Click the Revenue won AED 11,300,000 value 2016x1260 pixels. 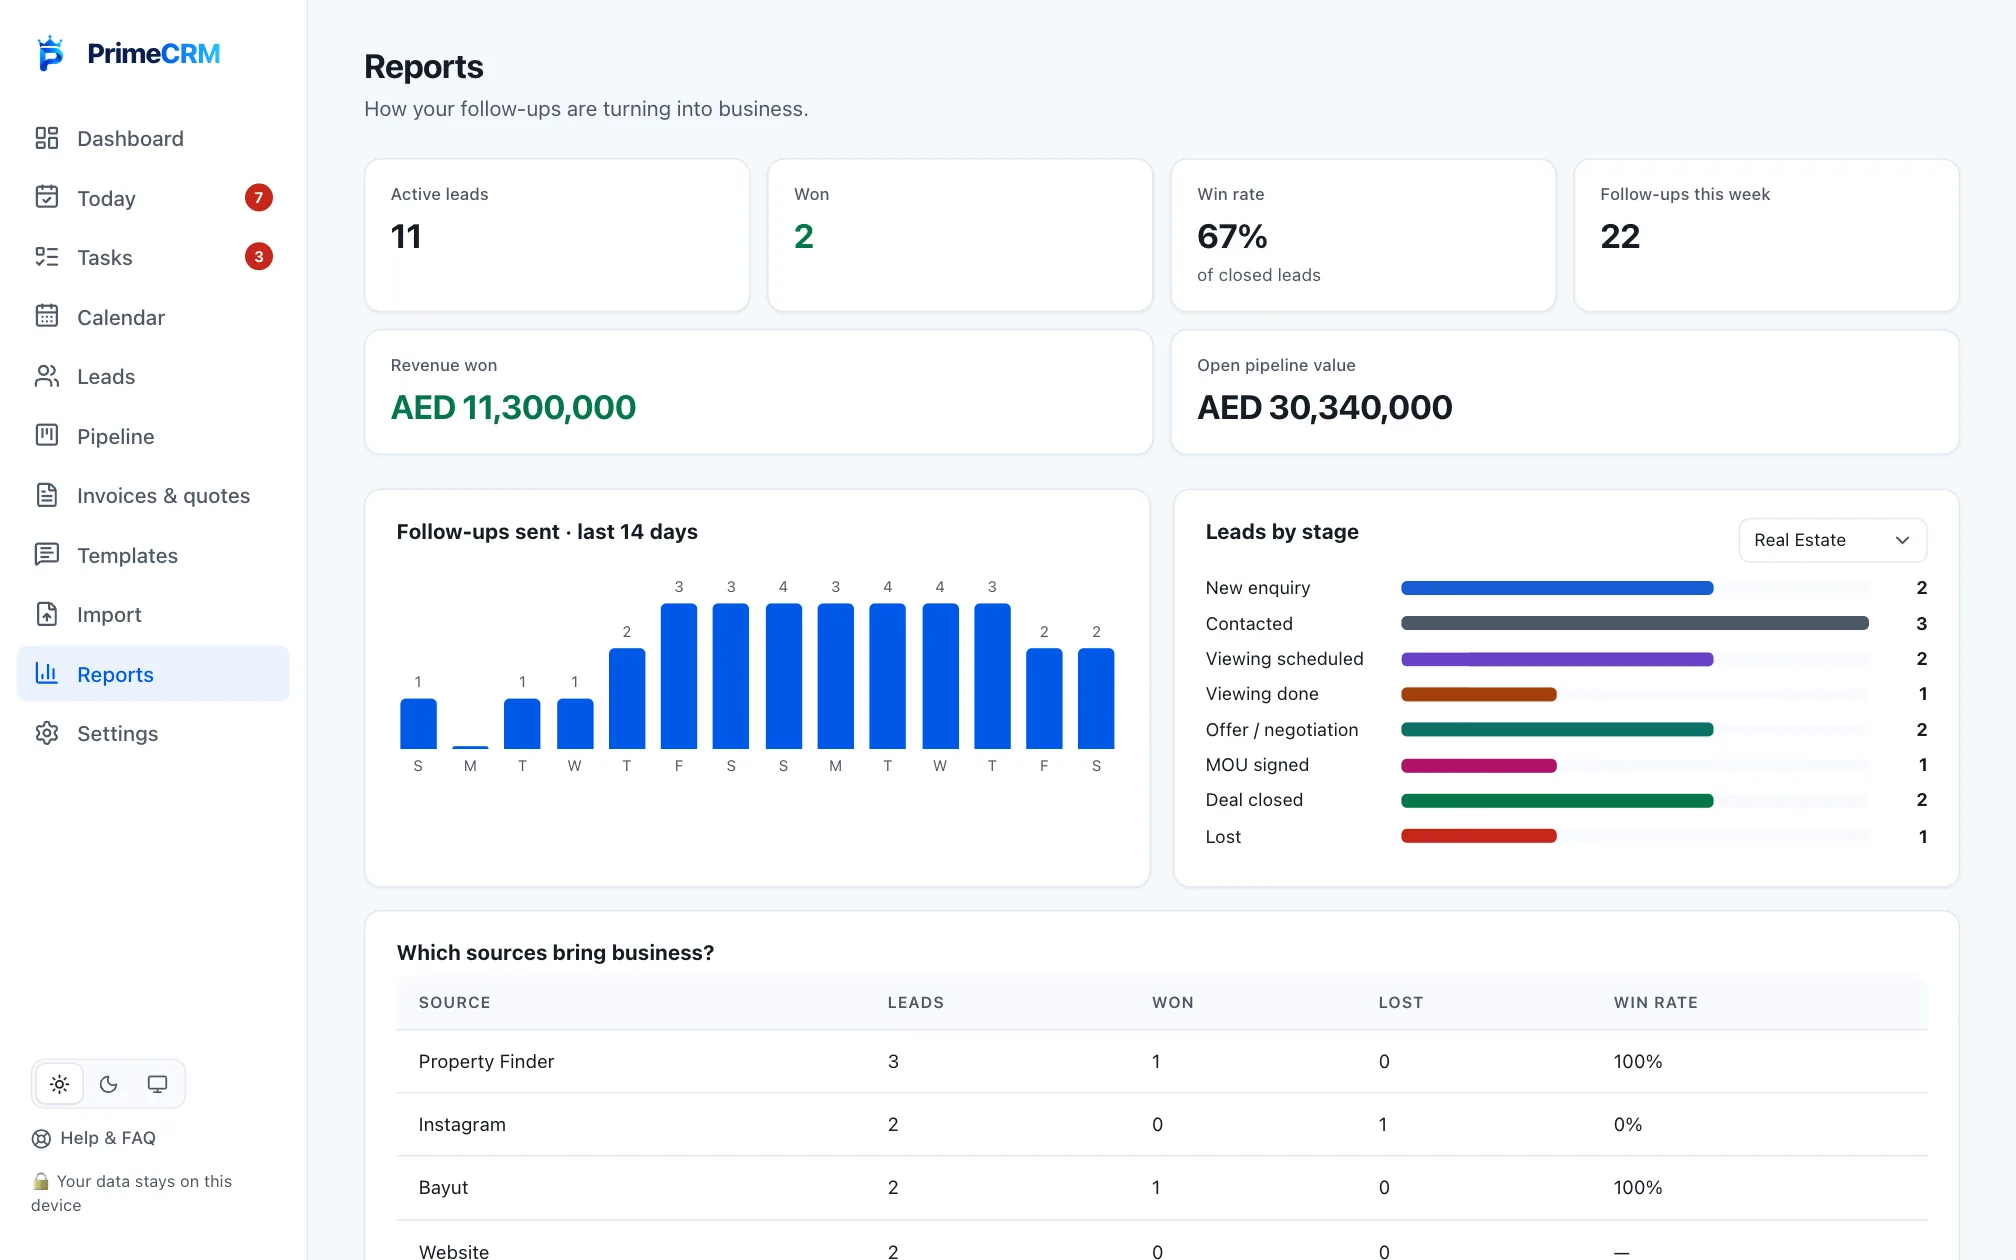[513, 407]
